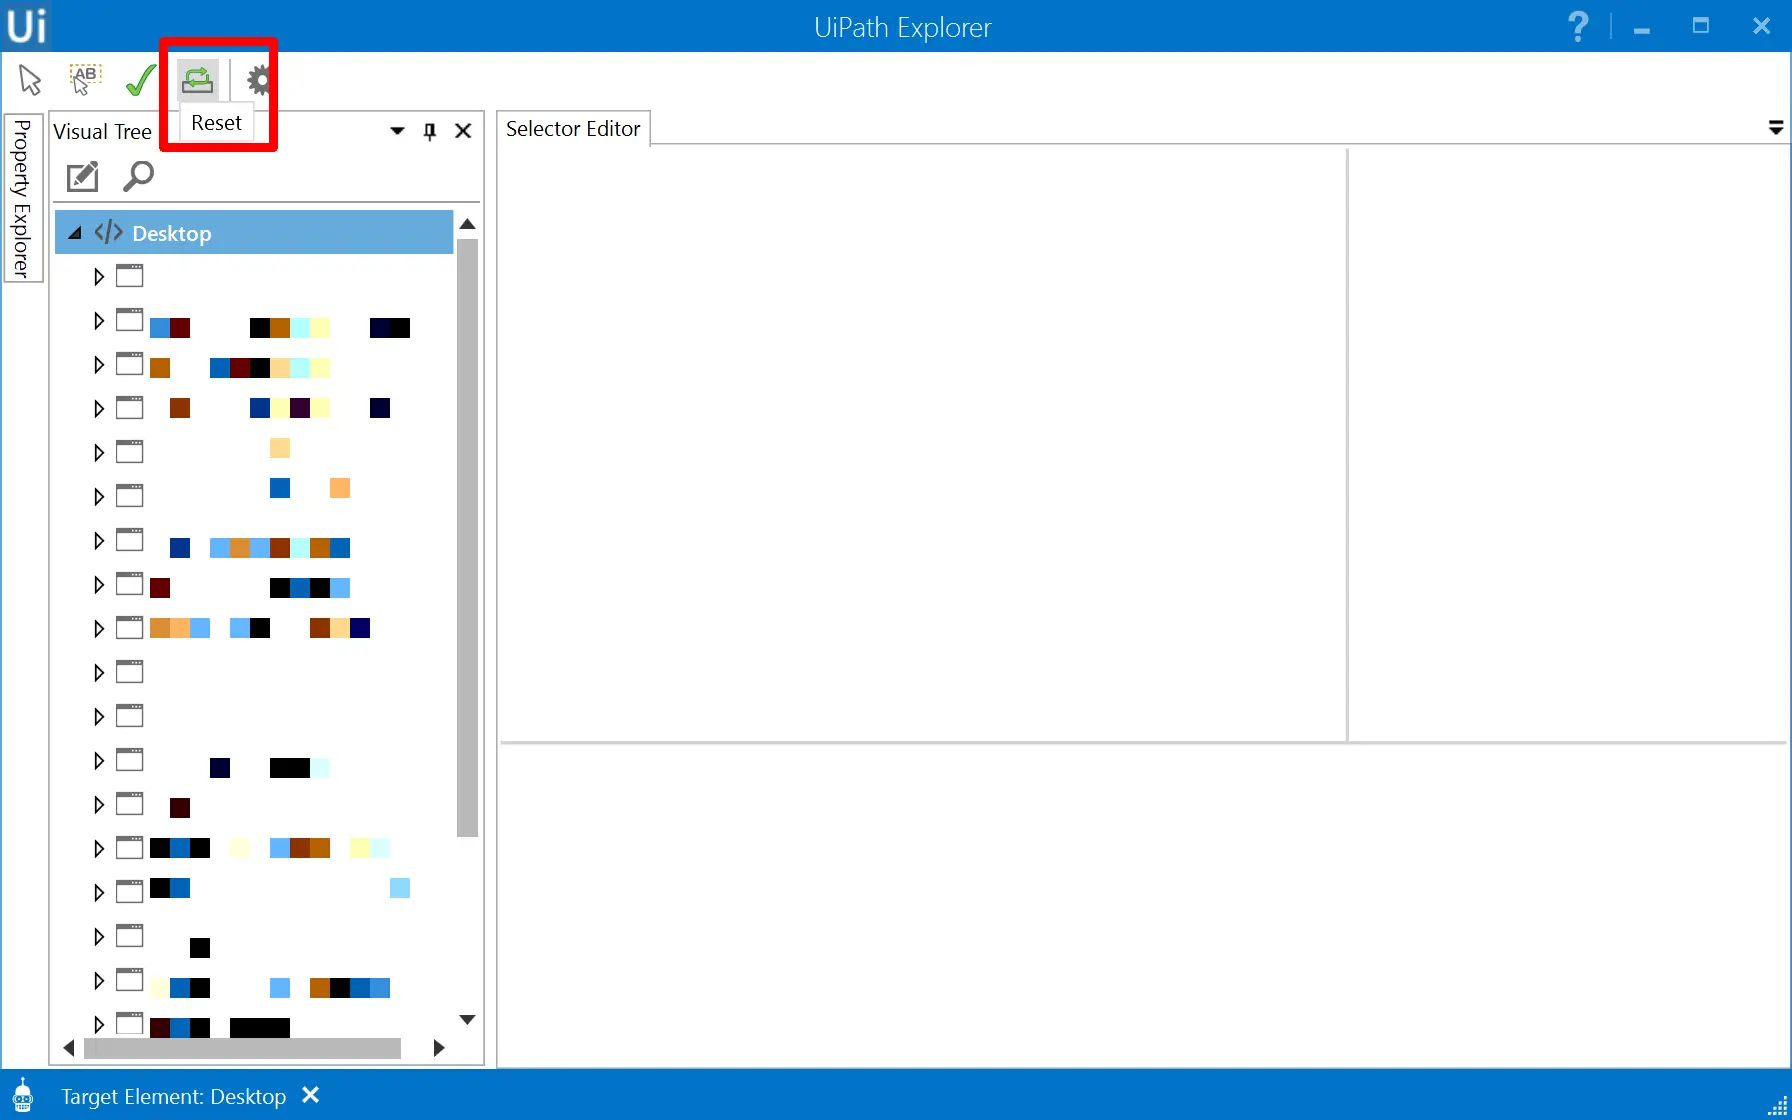Select the twelfth window icon in tree
This screenshot has height=1120, width=1792.
tap(130, 760)
